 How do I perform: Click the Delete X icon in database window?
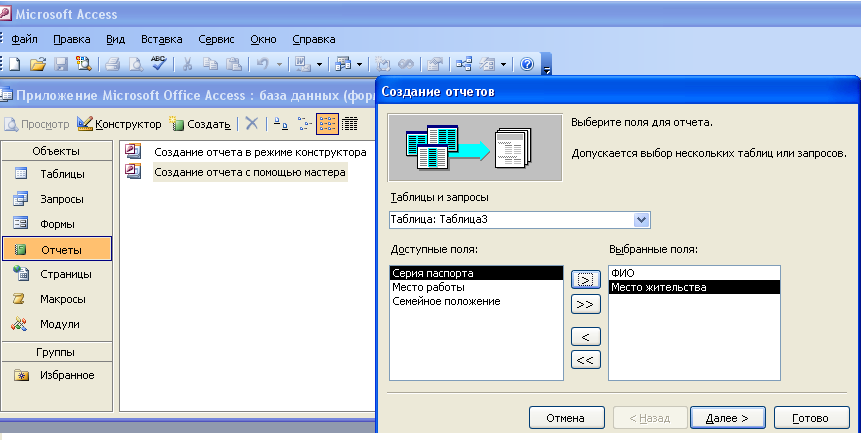click(x=251, y=124)
